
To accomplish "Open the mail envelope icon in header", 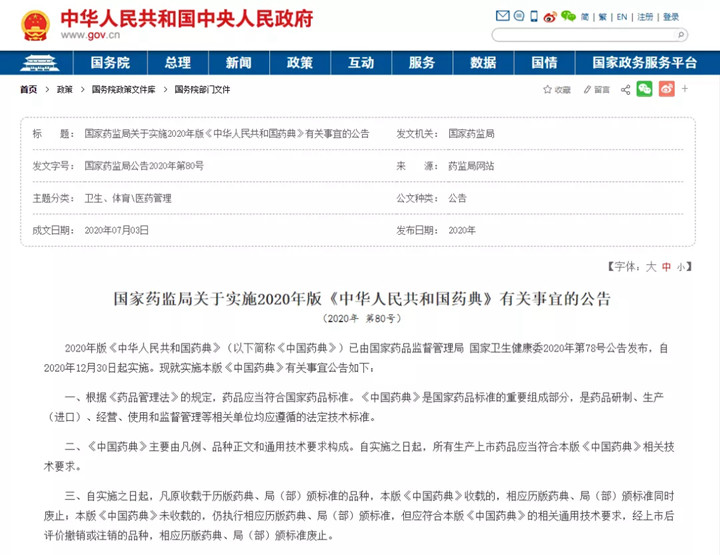I will tap(503, 16).
